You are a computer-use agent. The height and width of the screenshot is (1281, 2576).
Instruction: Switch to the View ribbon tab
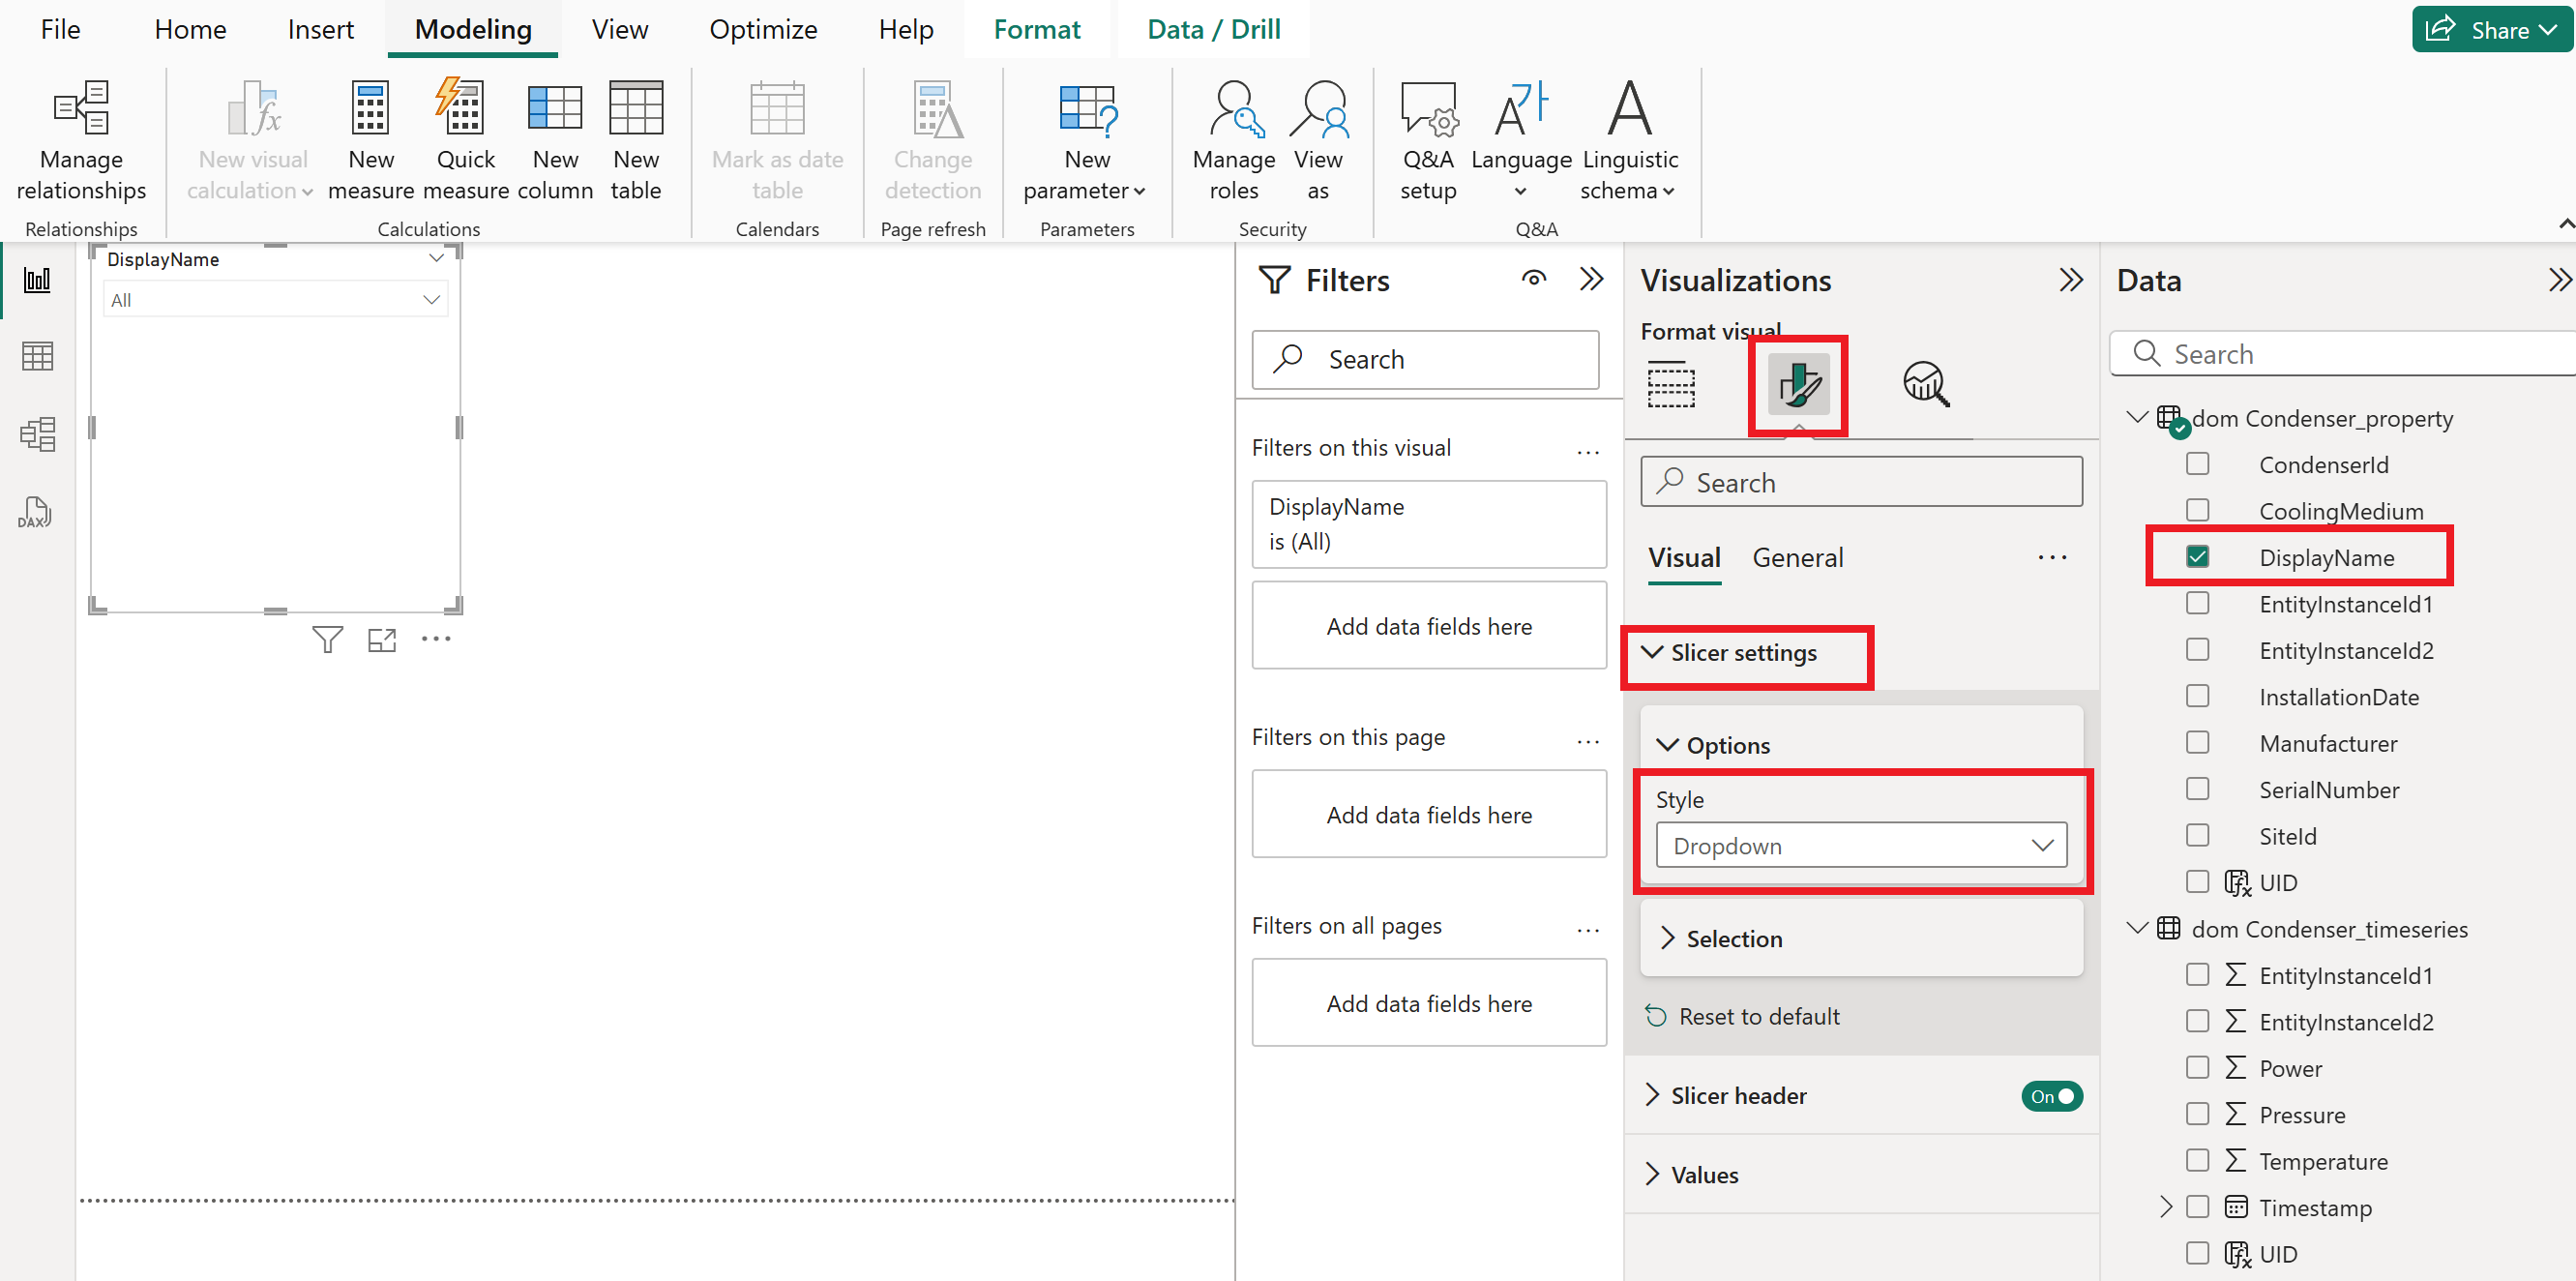coord(619,29)
